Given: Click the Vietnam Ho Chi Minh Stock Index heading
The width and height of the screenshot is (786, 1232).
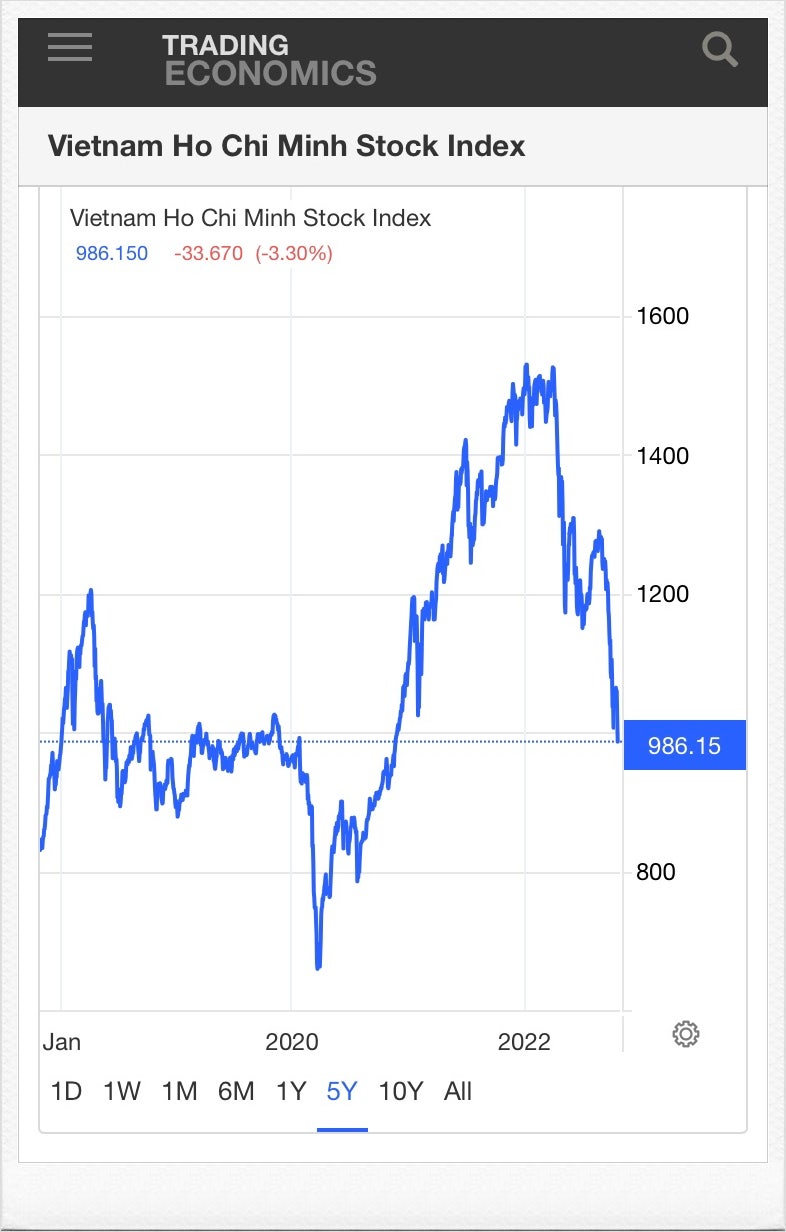Looking at the screenshot, I should (286, 146).
